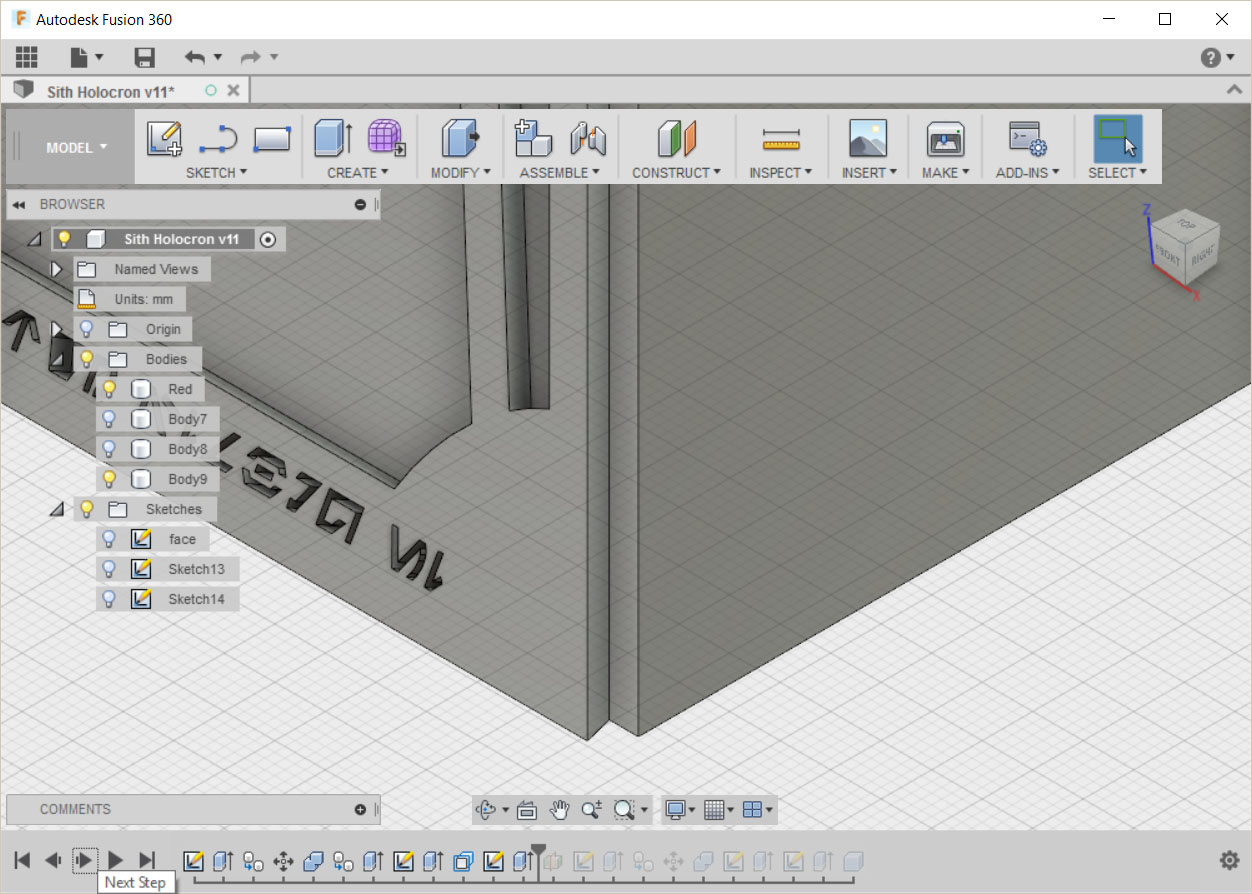Go to timeline beginning
The width and height of the screenshot is (1252, 894).
22,860
